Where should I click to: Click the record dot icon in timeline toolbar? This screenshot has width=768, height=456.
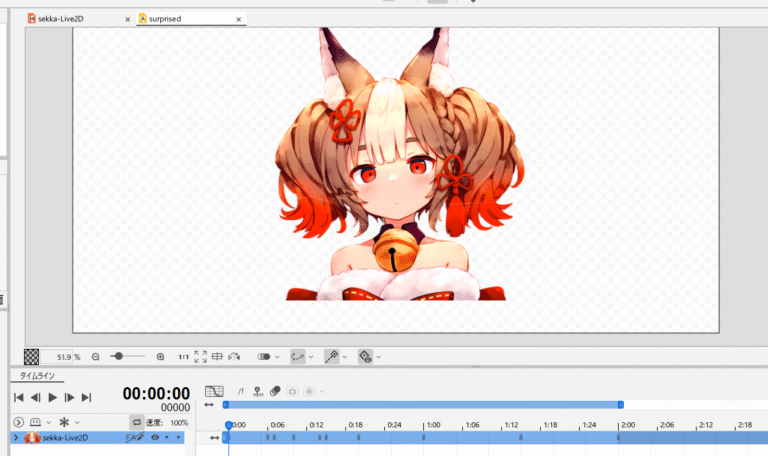pyautogui.click(x=309, y=391)
